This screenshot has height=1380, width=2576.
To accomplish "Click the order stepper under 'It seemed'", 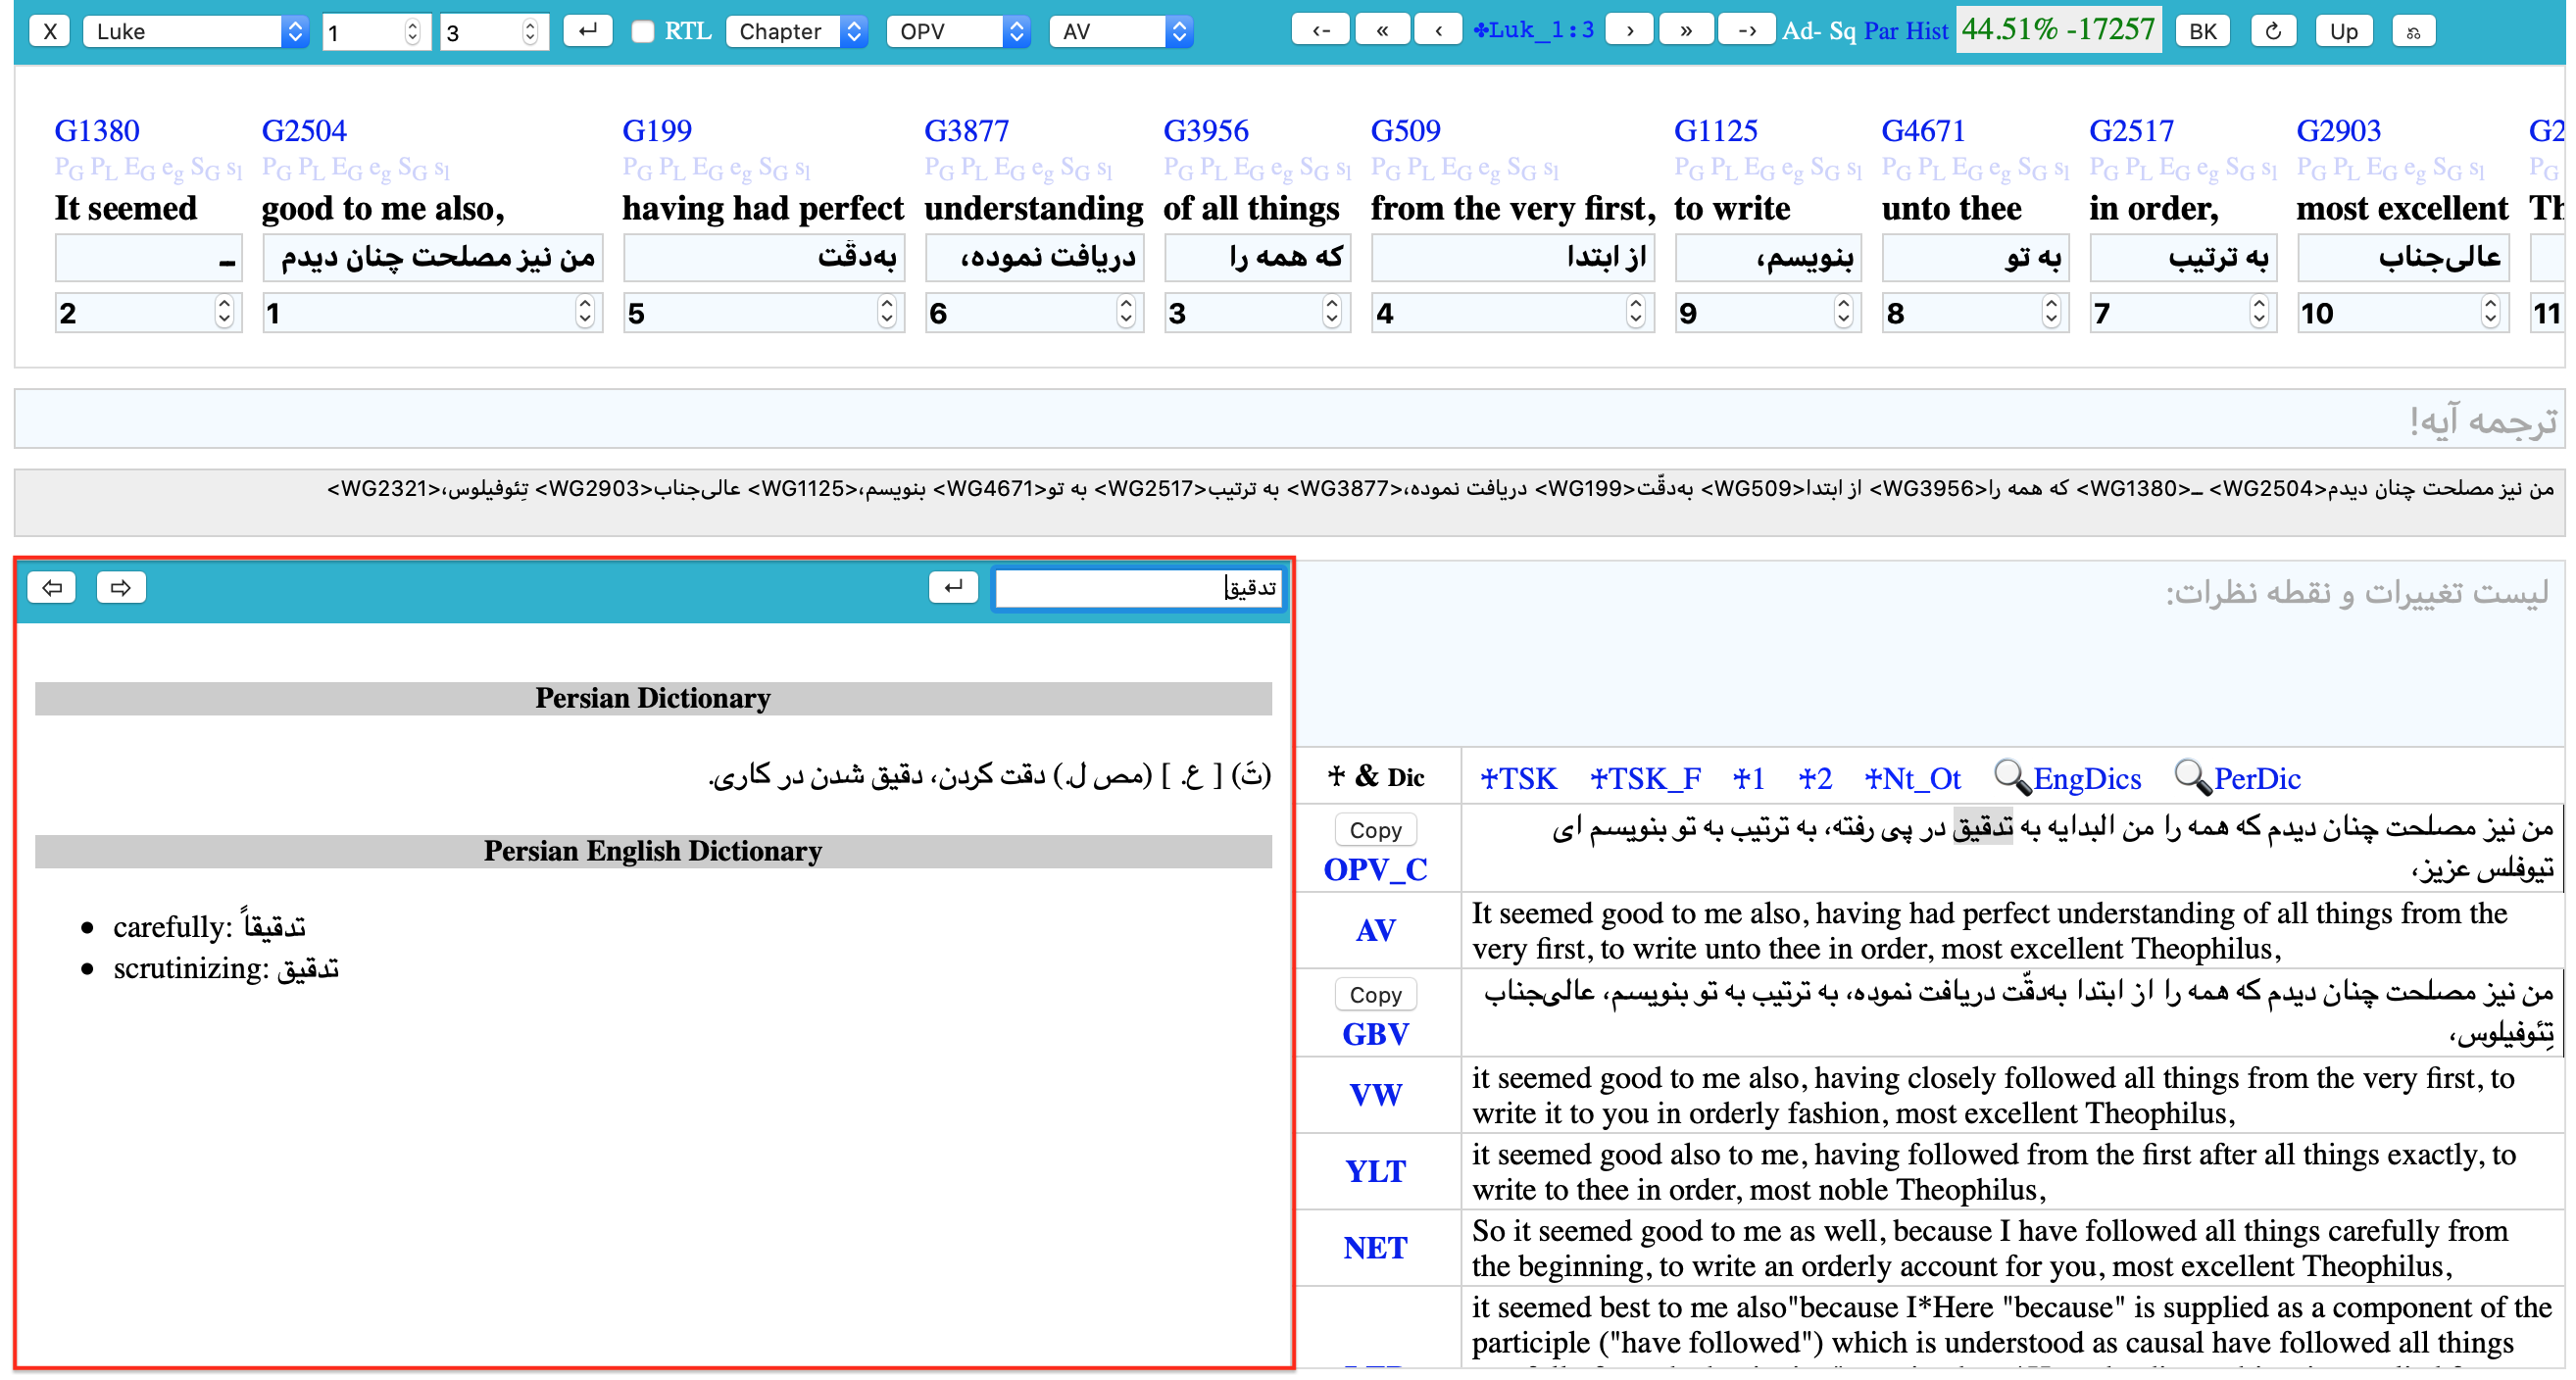I will tap(224, 313).
